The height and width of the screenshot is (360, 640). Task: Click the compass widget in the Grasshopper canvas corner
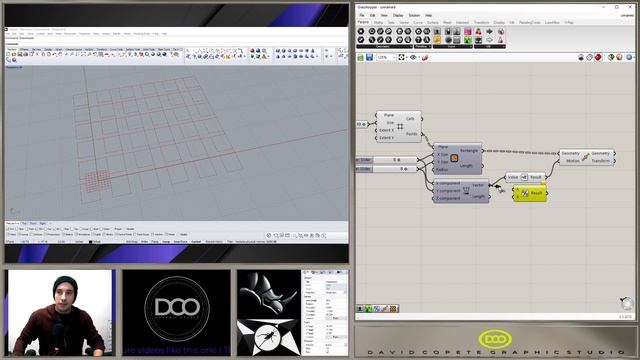point(626,303)
